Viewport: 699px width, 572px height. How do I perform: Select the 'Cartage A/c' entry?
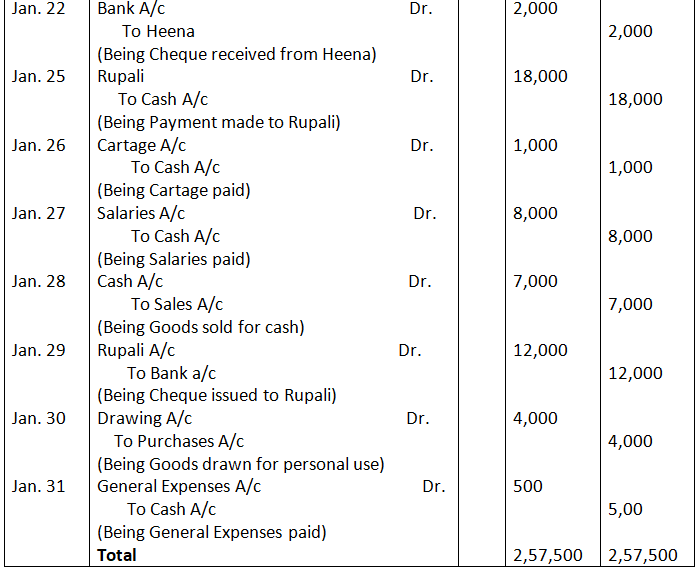(x=142, y=145)
